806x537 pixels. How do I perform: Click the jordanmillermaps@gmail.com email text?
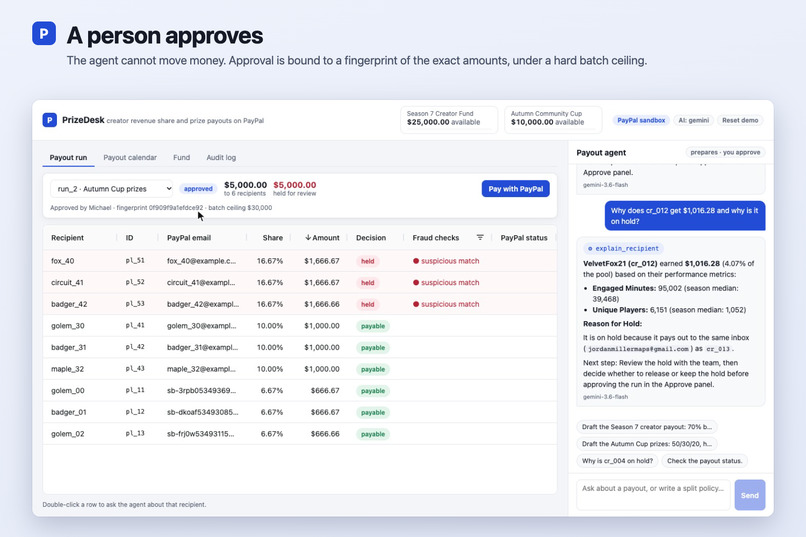pyautogui.click(x=638, y=349)
